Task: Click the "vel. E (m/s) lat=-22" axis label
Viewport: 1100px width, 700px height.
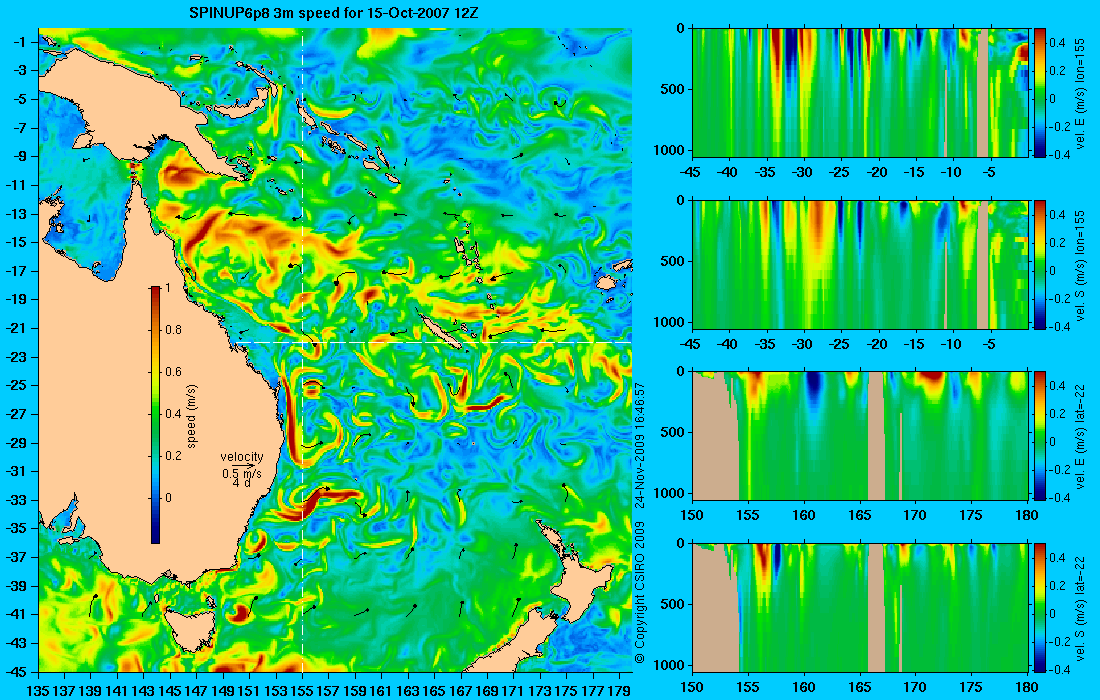Action: (1080, 436)
